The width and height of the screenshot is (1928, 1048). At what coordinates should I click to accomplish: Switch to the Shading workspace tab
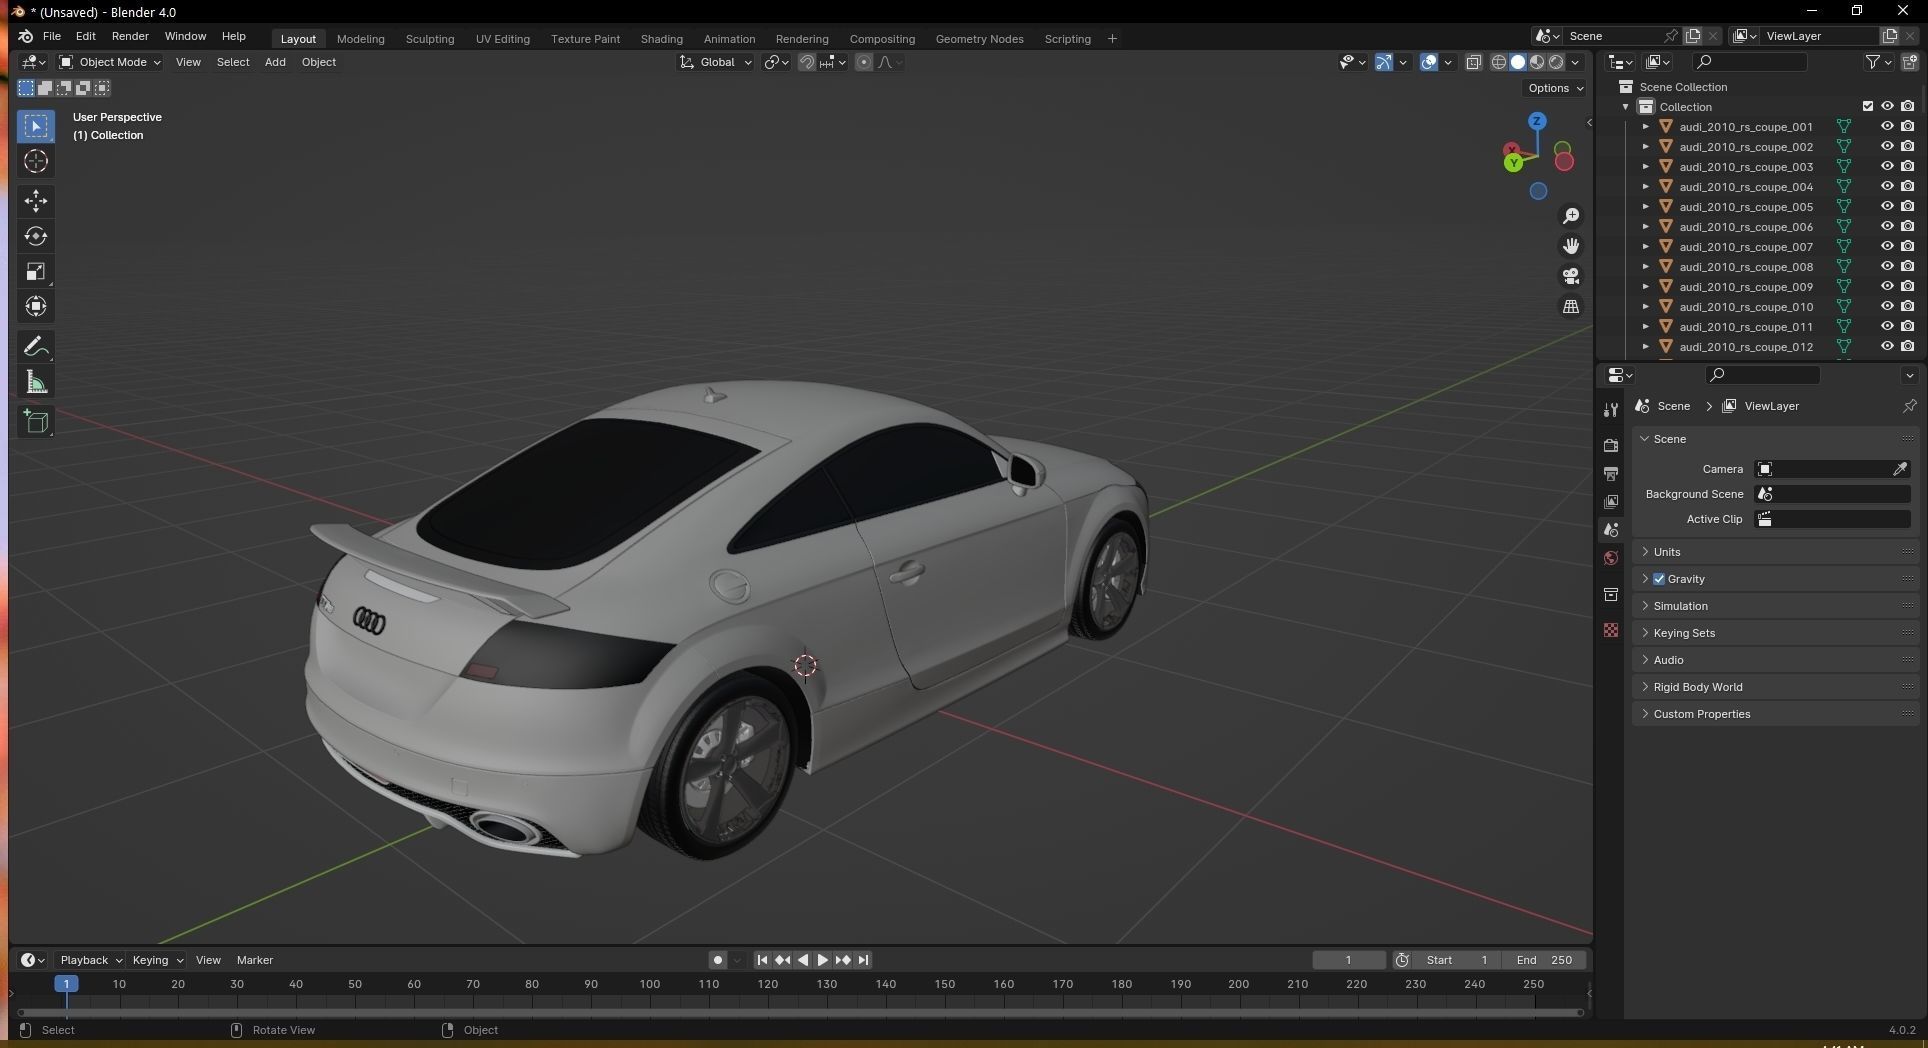662,39
